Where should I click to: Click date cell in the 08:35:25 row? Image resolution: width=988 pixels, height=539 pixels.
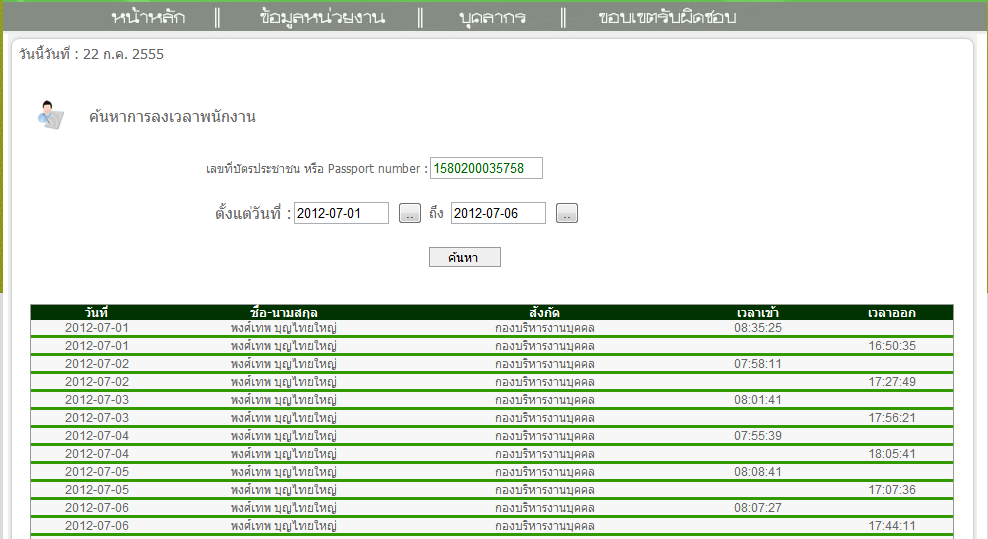point(96,328)
